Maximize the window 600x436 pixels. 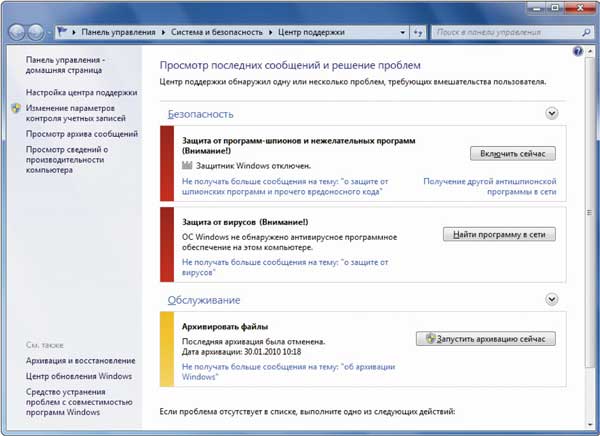(555, 8)
